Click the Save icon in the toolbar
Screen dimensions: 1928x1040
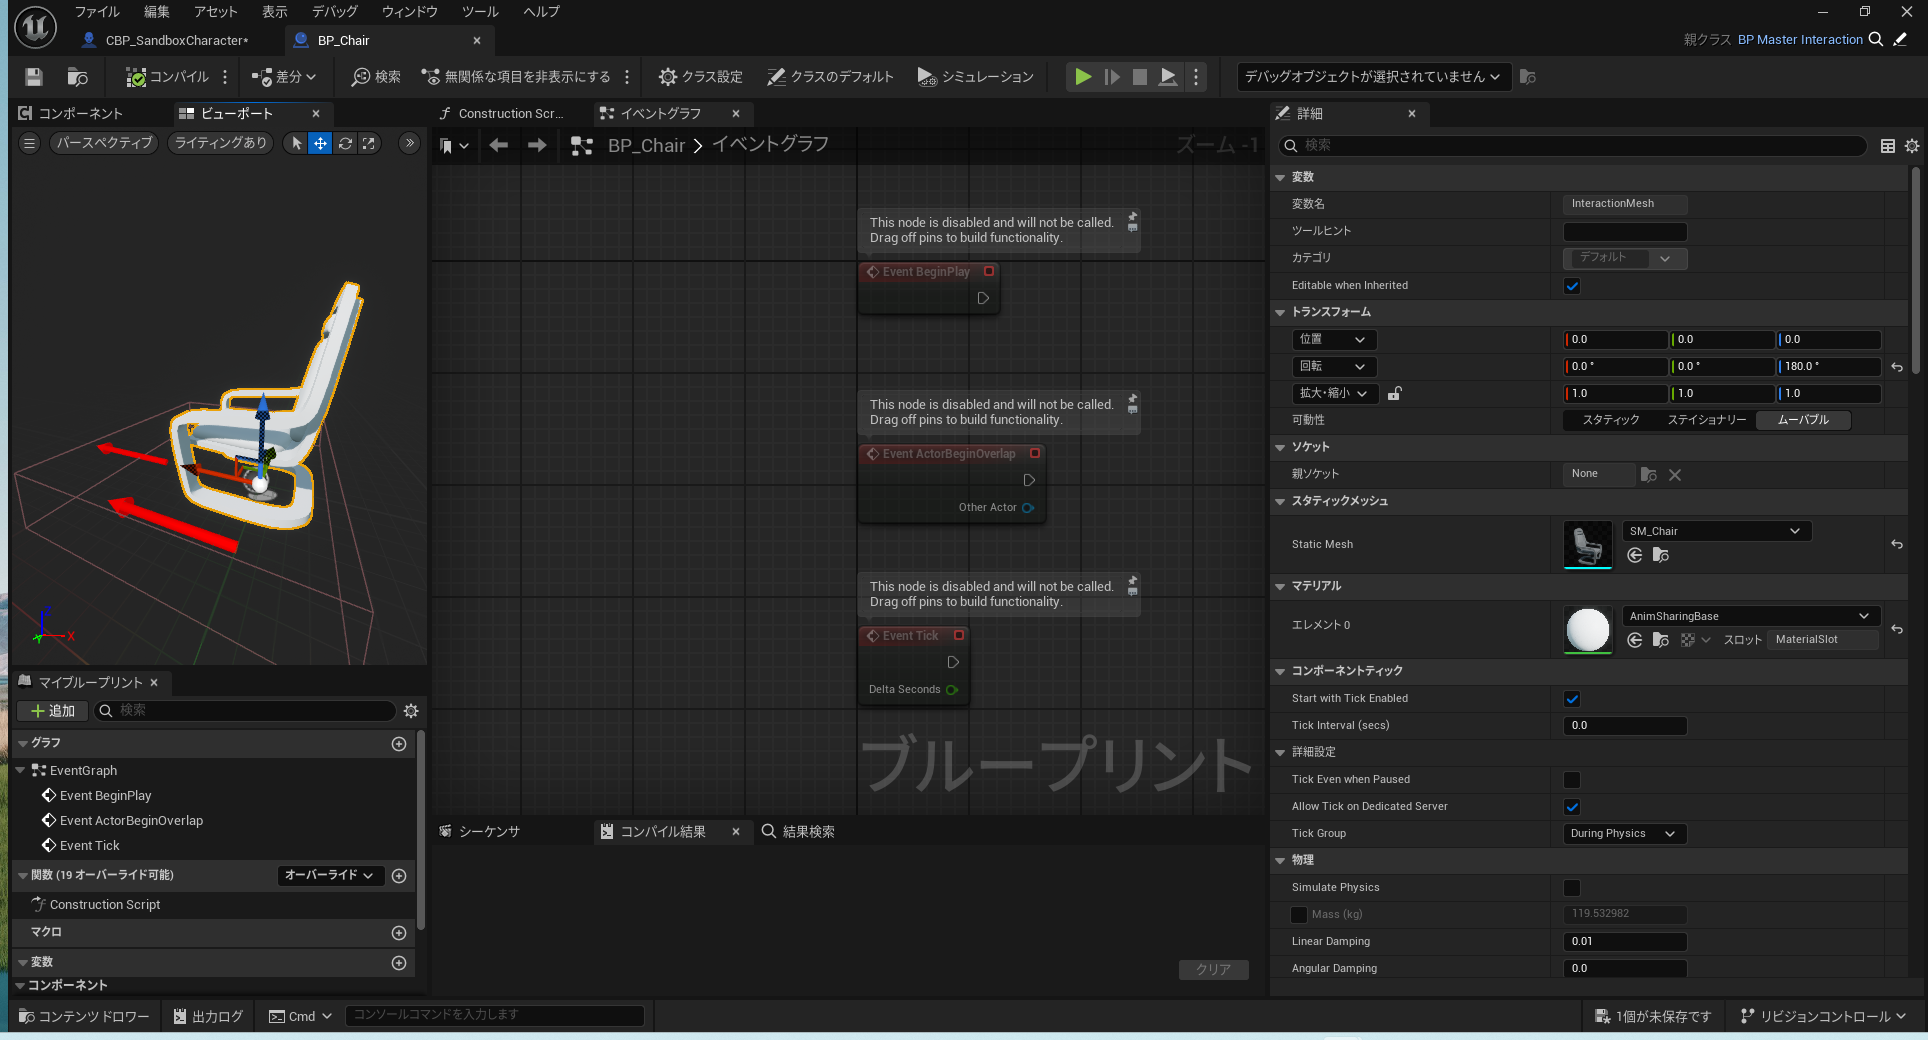[x=34, y=77]
